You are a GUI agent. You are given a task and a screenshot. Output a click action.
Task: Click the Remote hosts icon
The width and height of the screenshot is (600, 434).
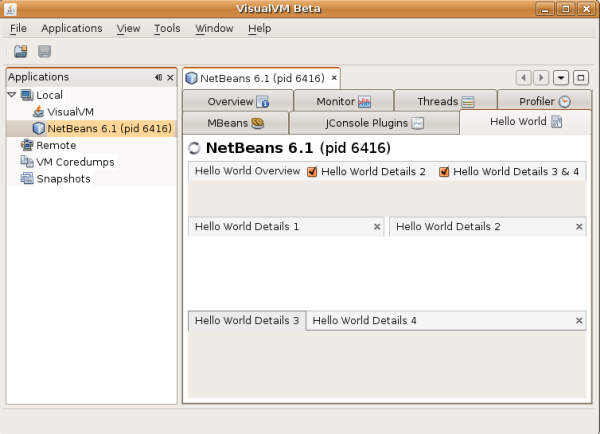27,145
